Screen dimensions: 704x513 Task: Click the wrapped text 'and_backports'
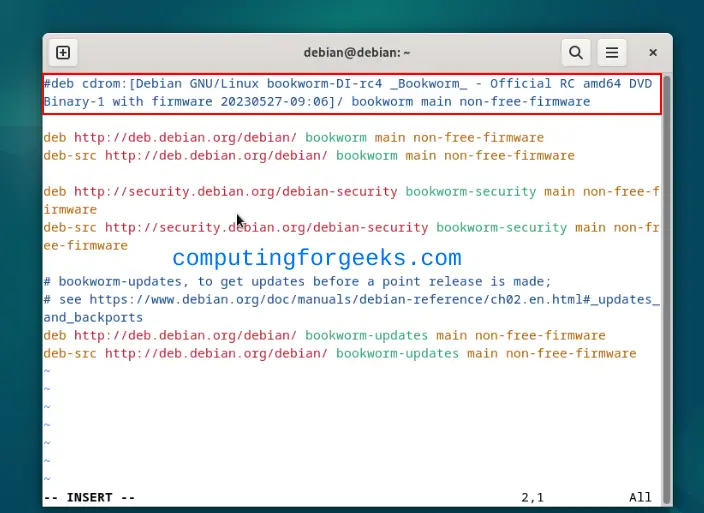[93, 317]
